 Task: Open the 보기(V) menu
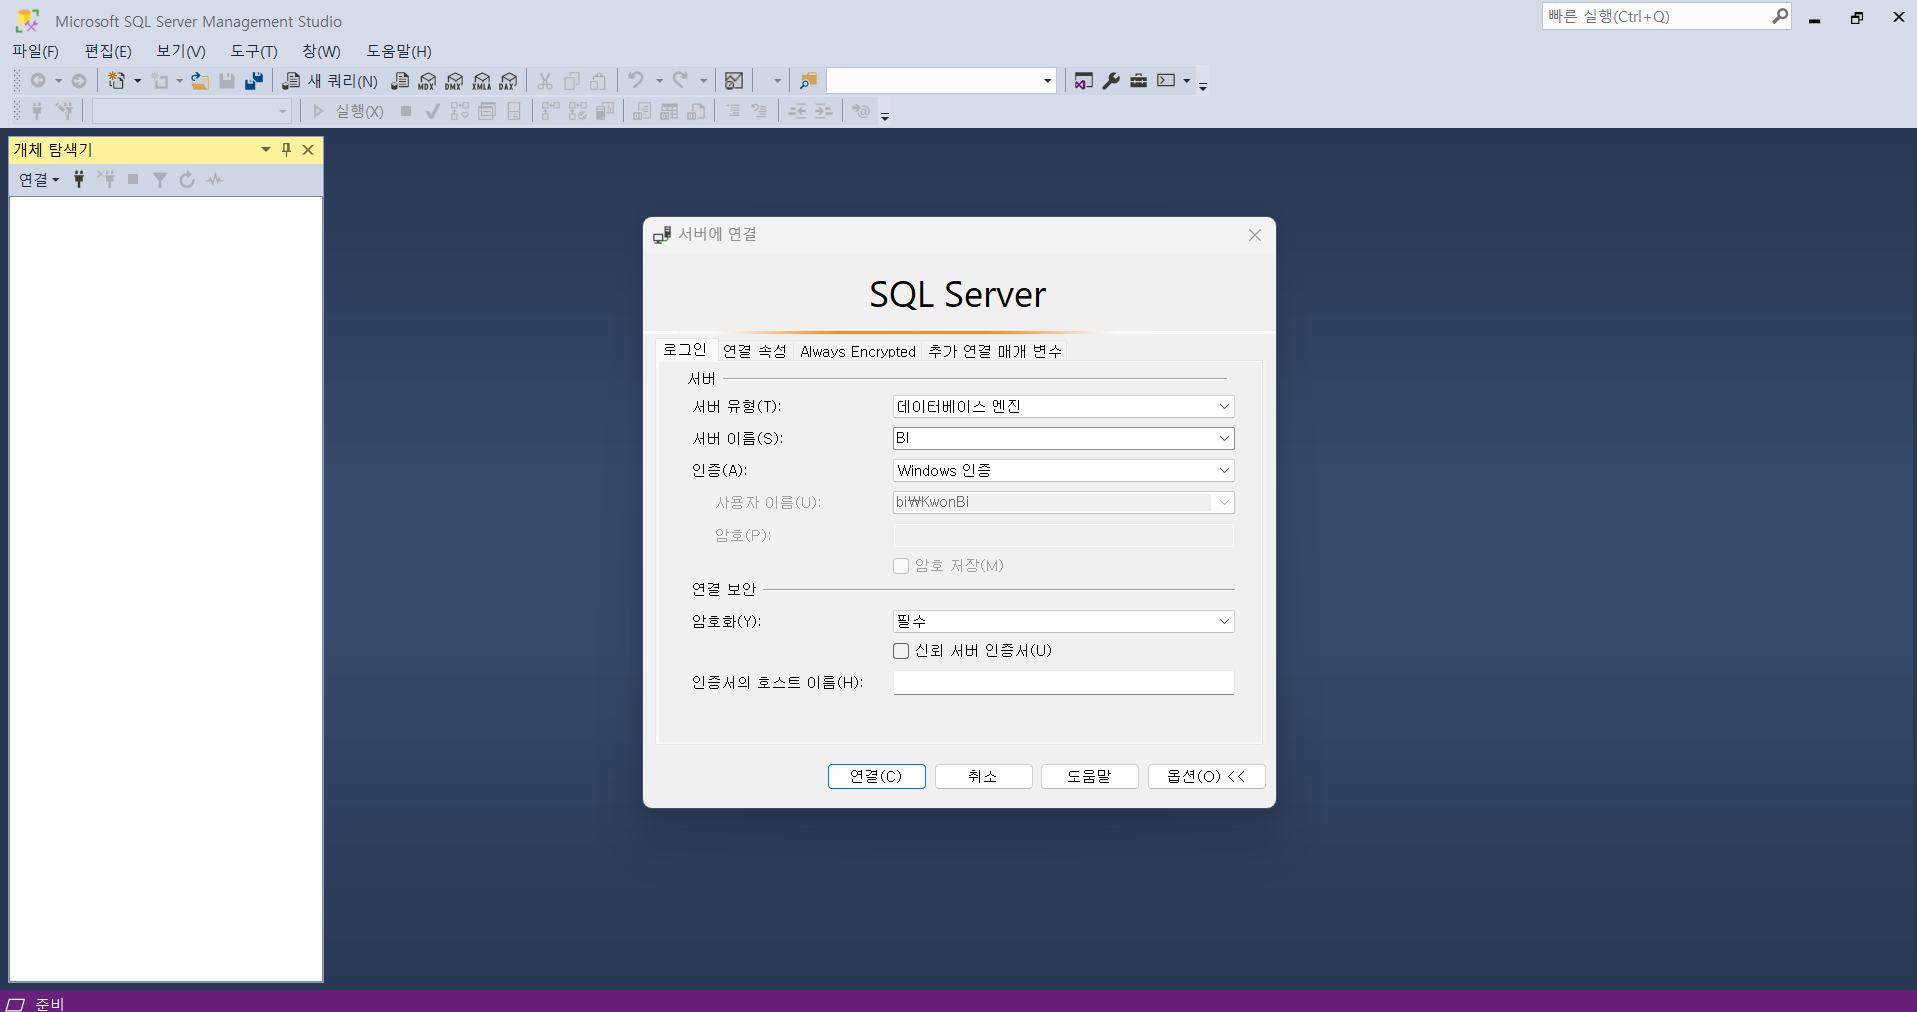pos(181,51)
